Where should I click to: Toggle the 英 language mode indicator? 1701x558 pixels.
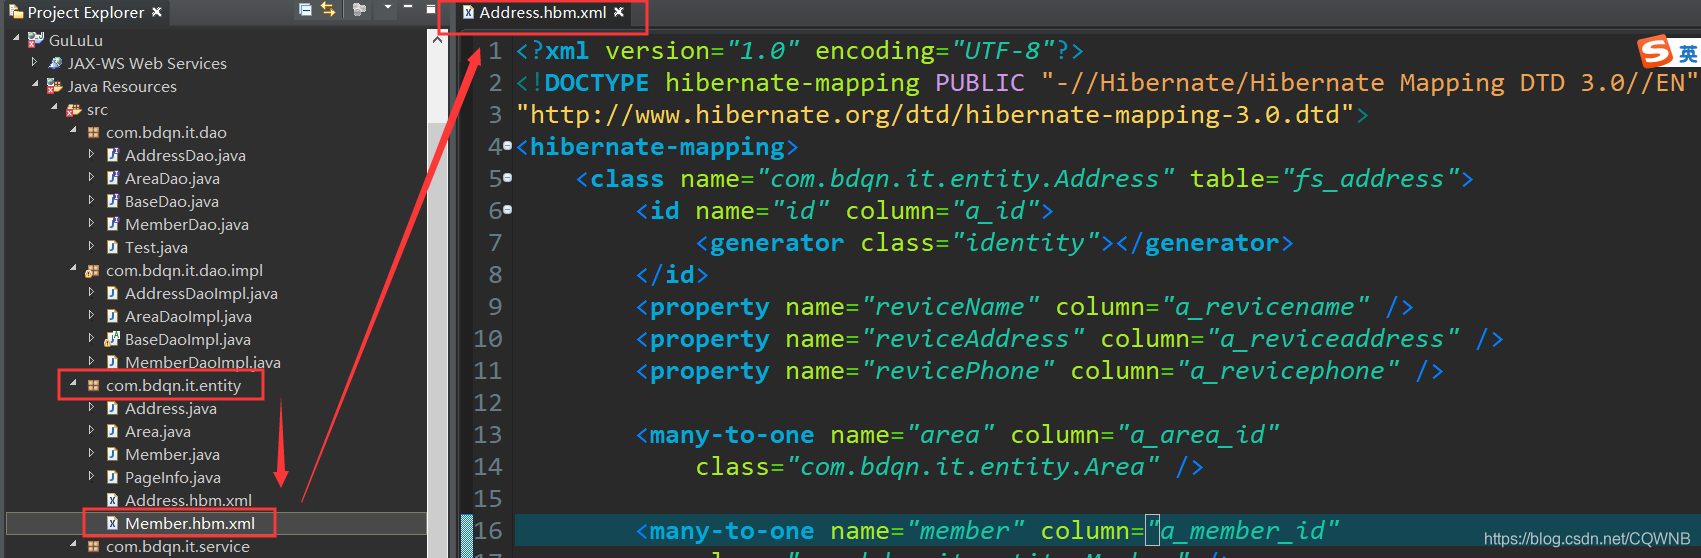pos(1688,53)
